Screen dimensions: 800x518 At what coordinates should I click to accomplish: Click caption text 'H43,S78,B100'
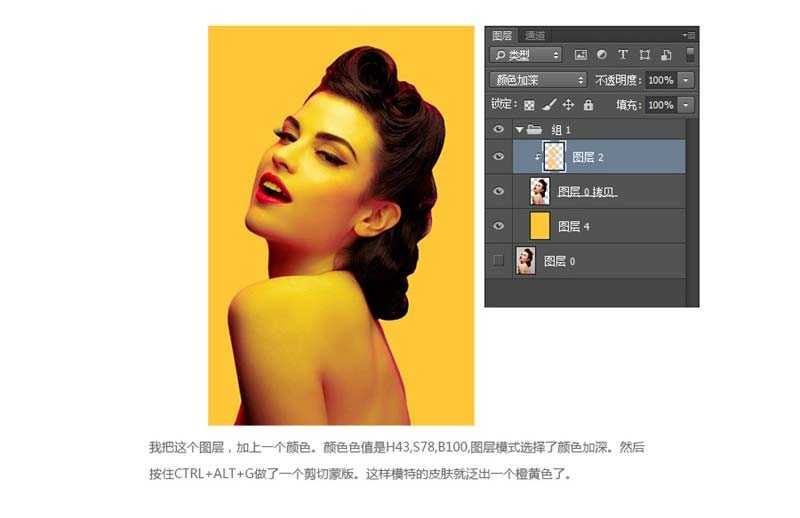click(x=427, y=448)
